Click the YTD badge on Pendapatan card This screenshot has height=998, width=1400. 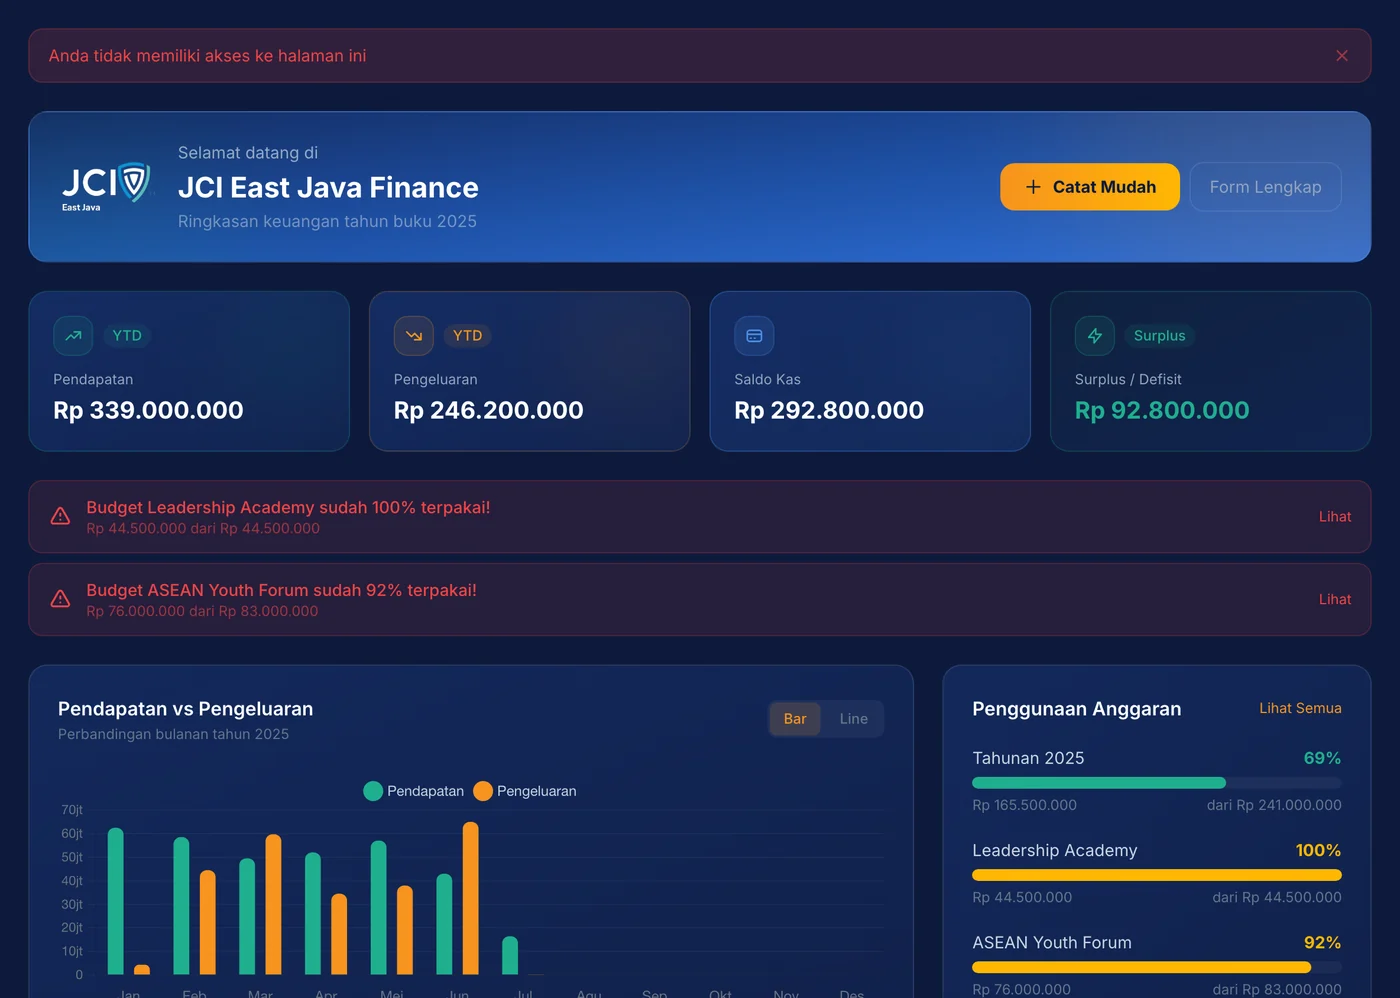(x=127, y=336)
